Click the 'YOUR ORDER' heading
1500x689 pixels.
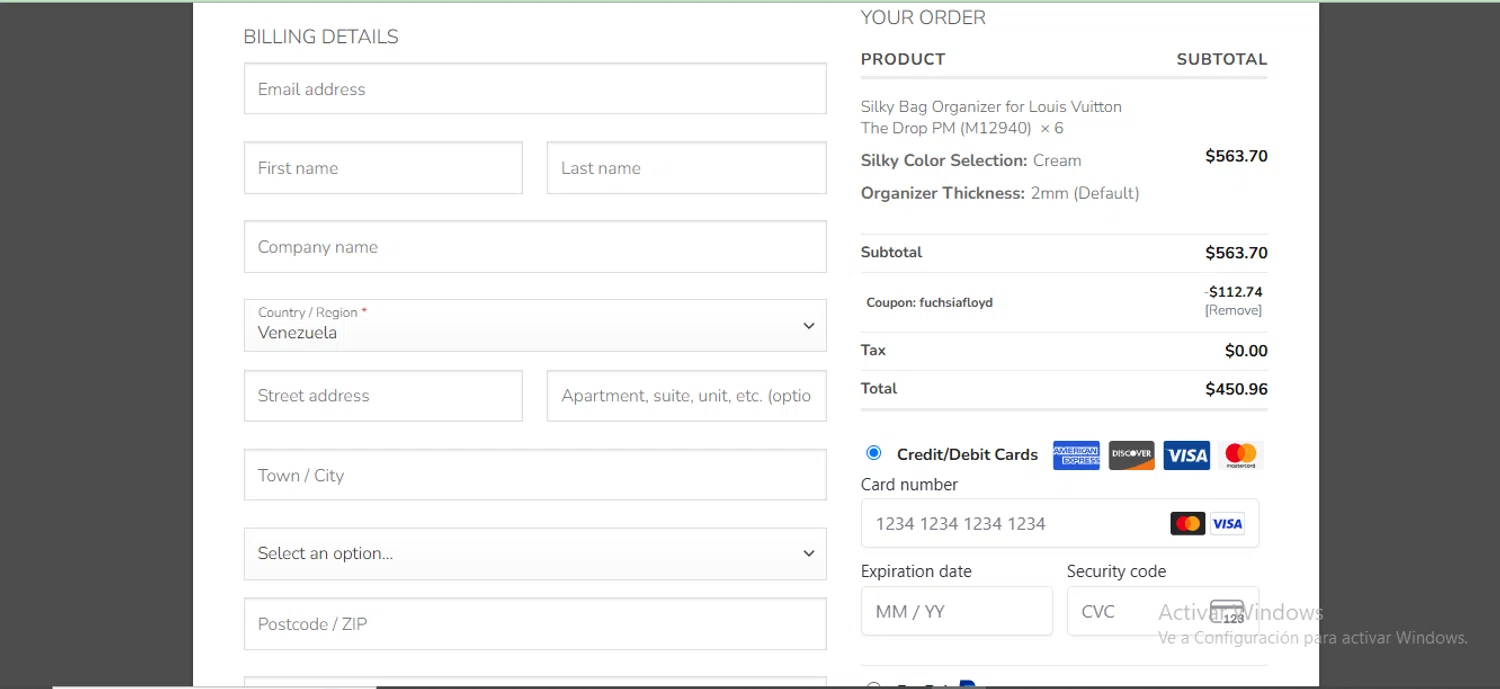click(x=923, y=18)
